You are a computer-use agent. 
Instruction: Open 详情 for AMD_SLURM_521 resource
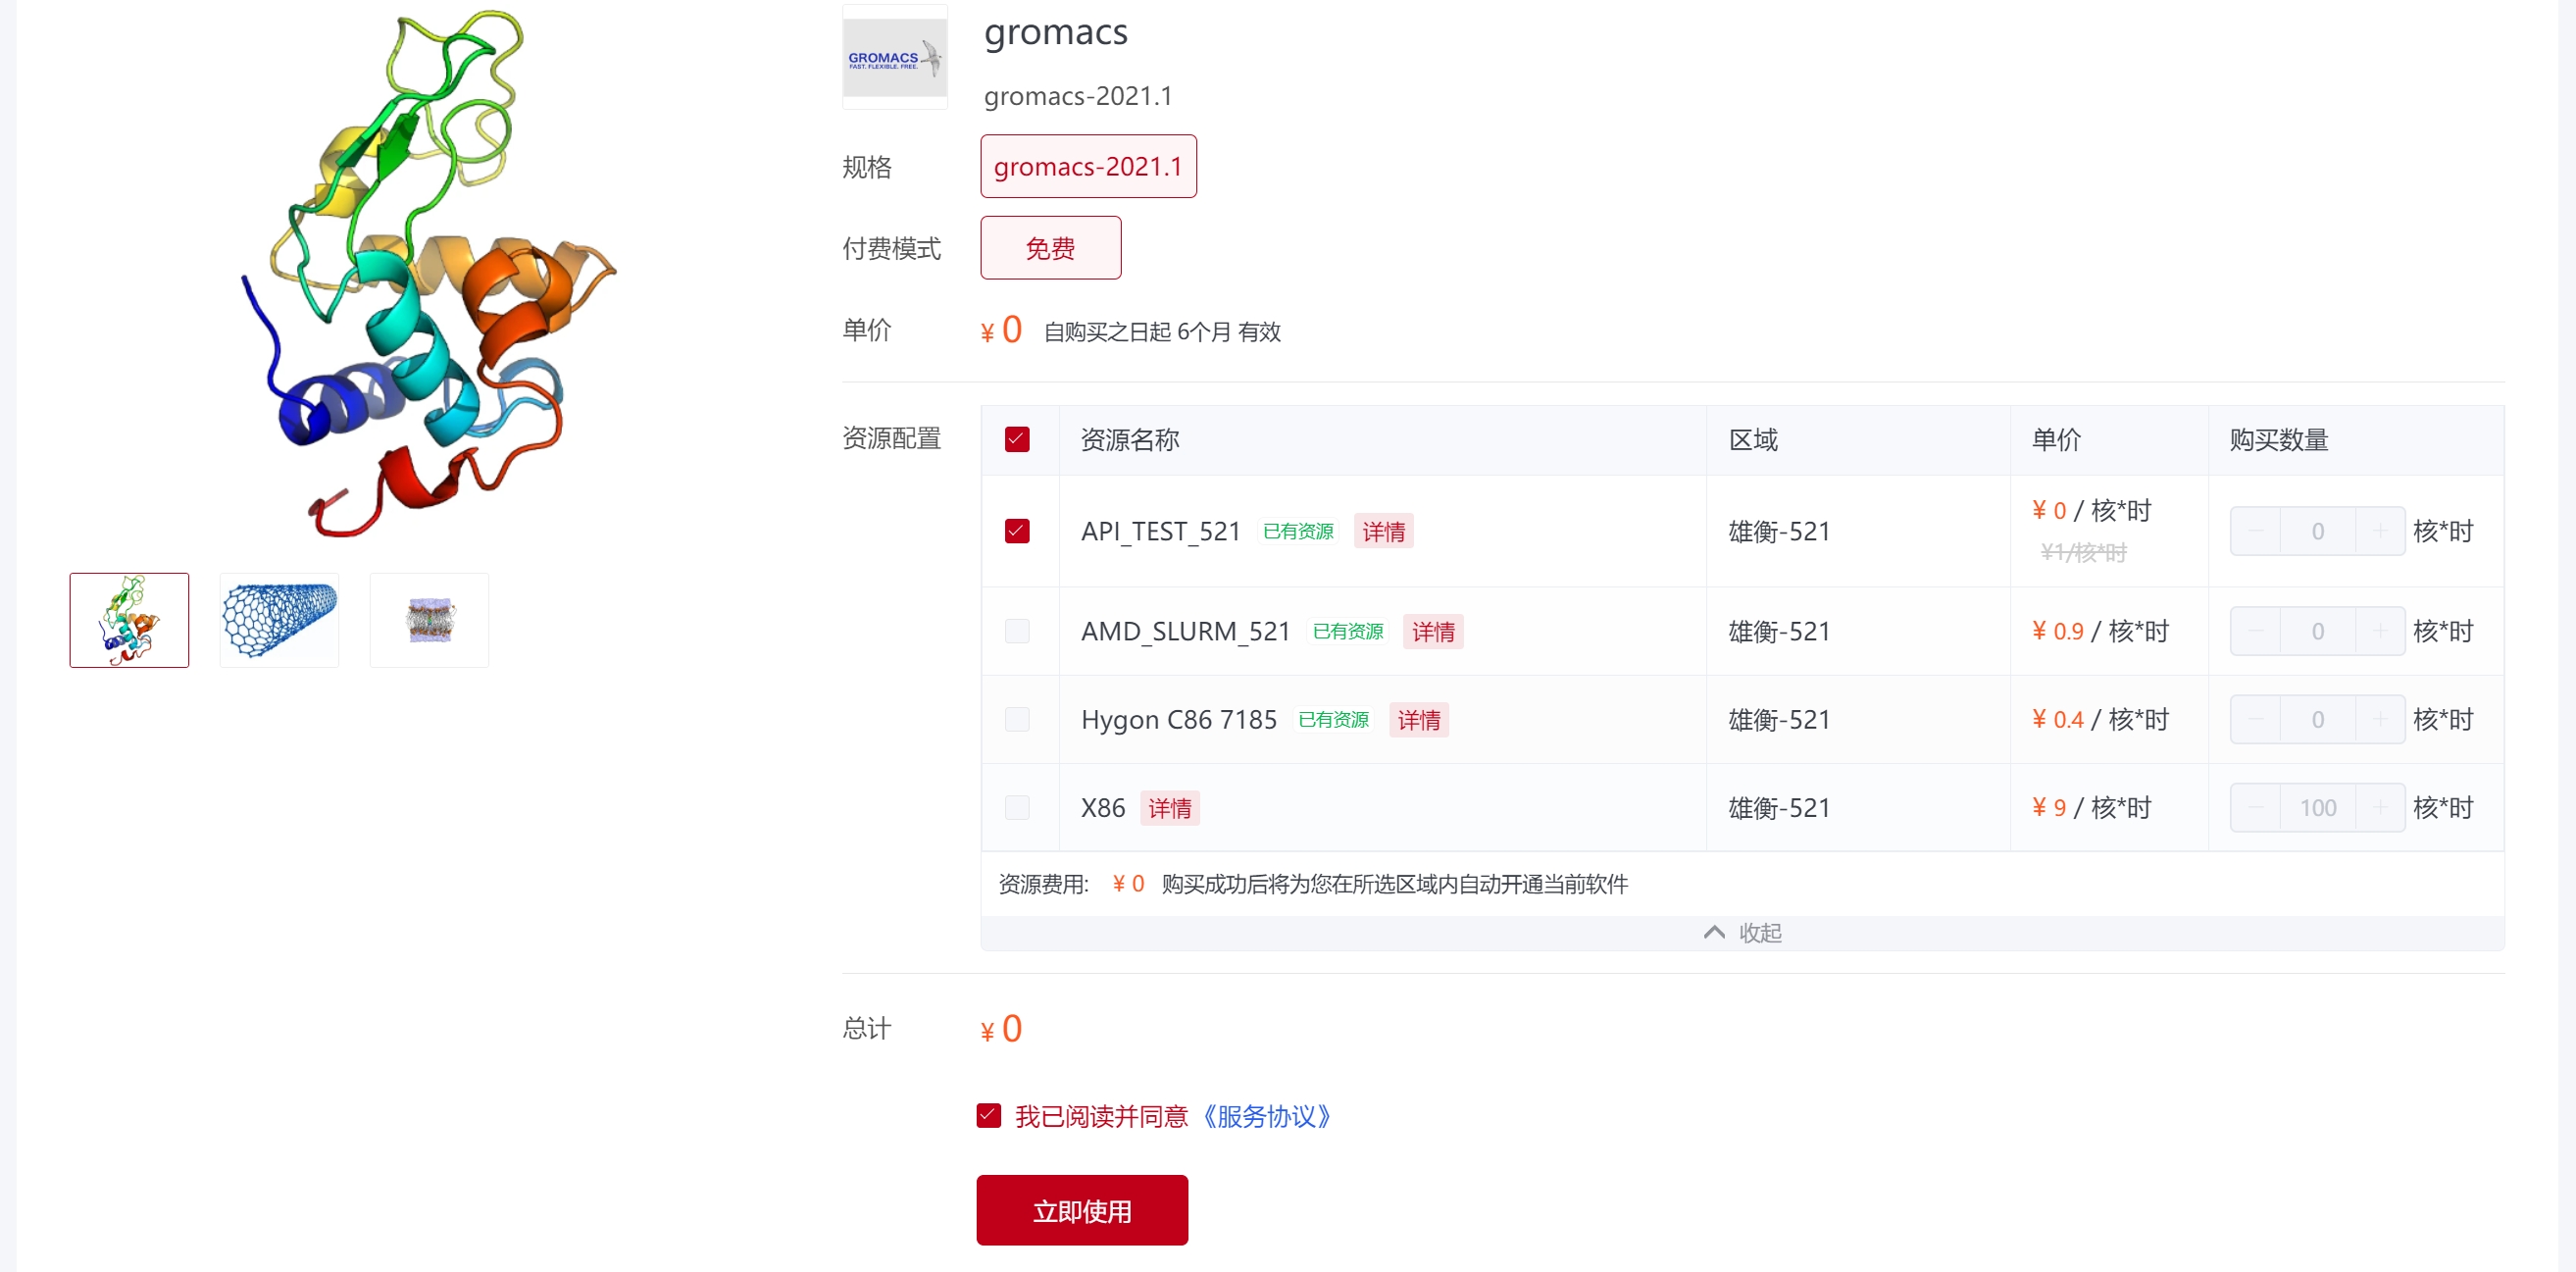(1432, 631)
